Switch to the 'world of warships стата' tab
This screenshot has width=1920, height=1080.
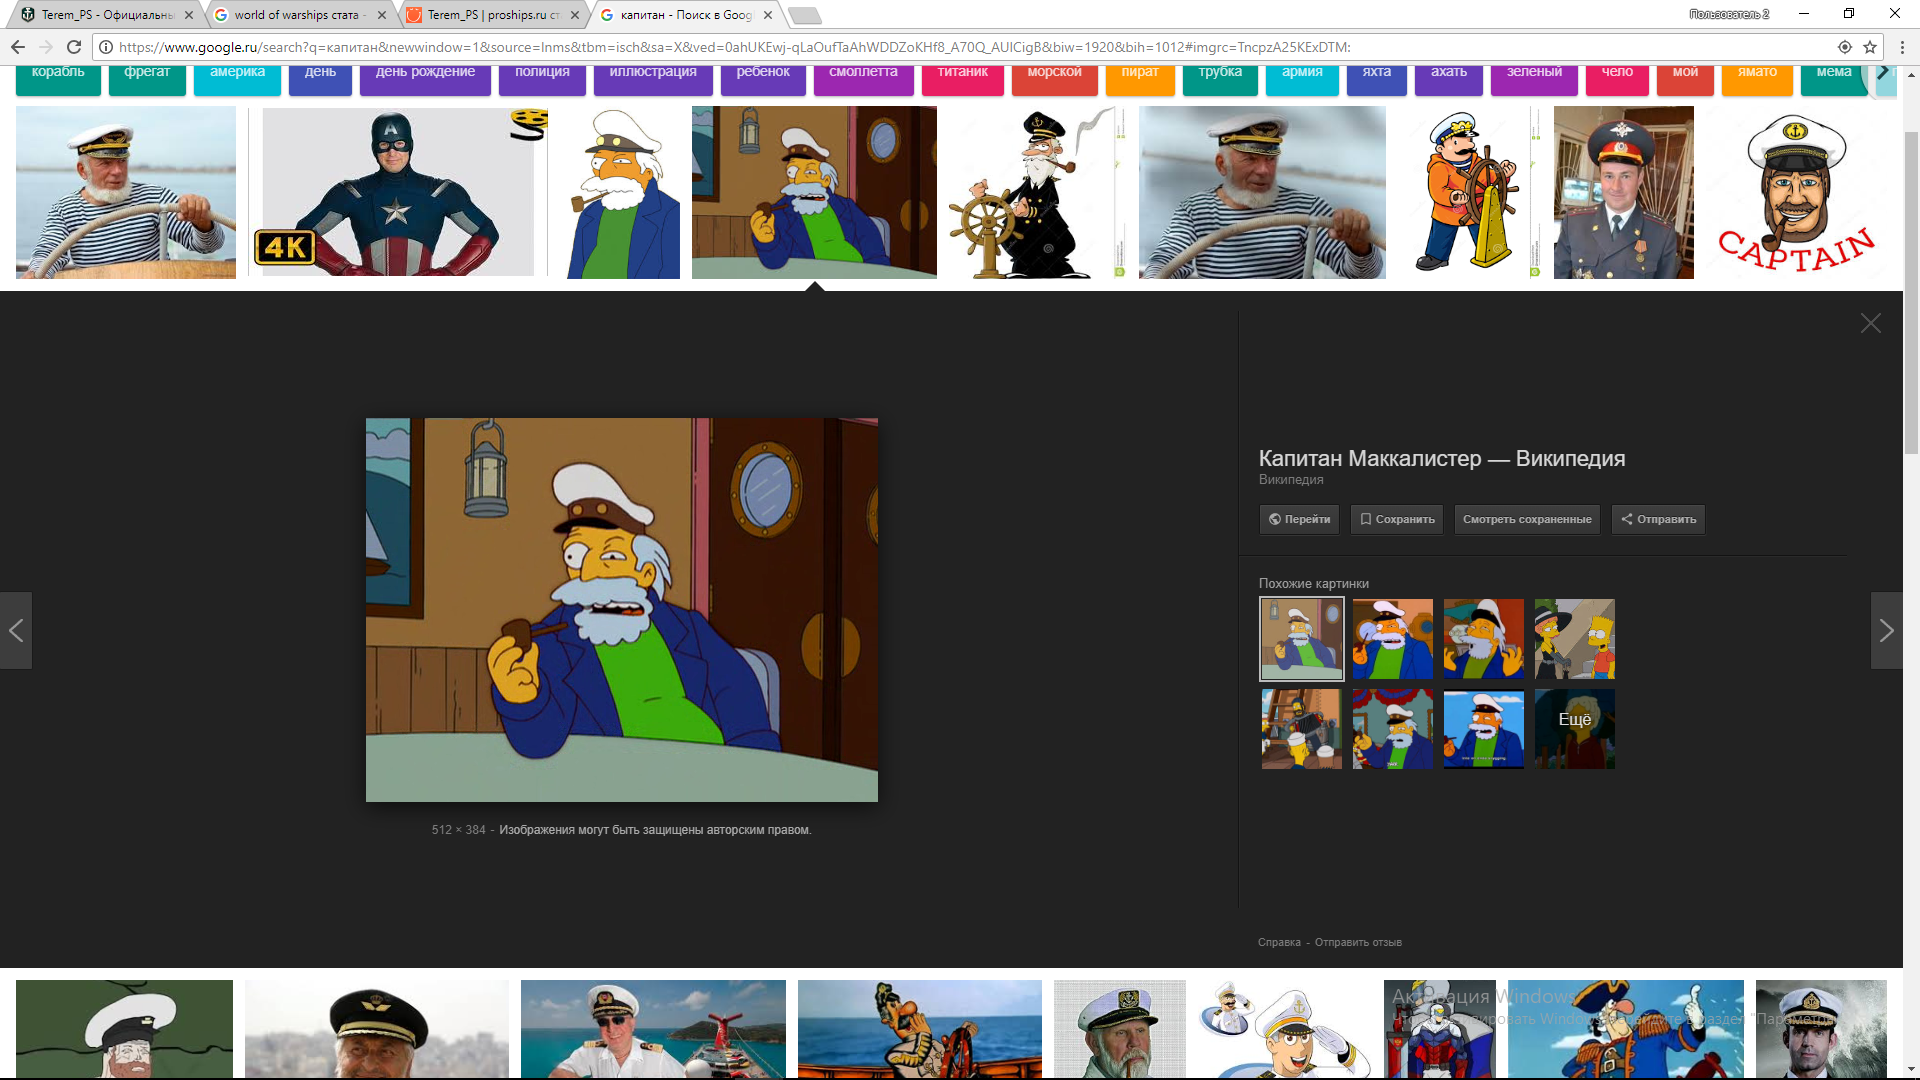(x=298, y=15)
